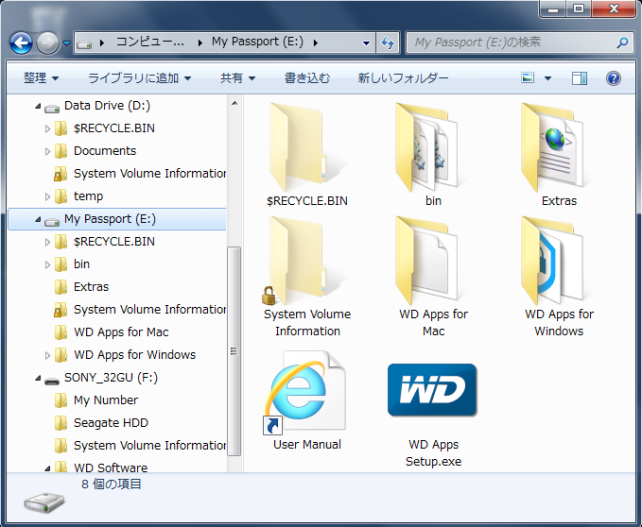
Task: Open the 共有 menu
Action: pyautogui.click(x=237, y=78)
